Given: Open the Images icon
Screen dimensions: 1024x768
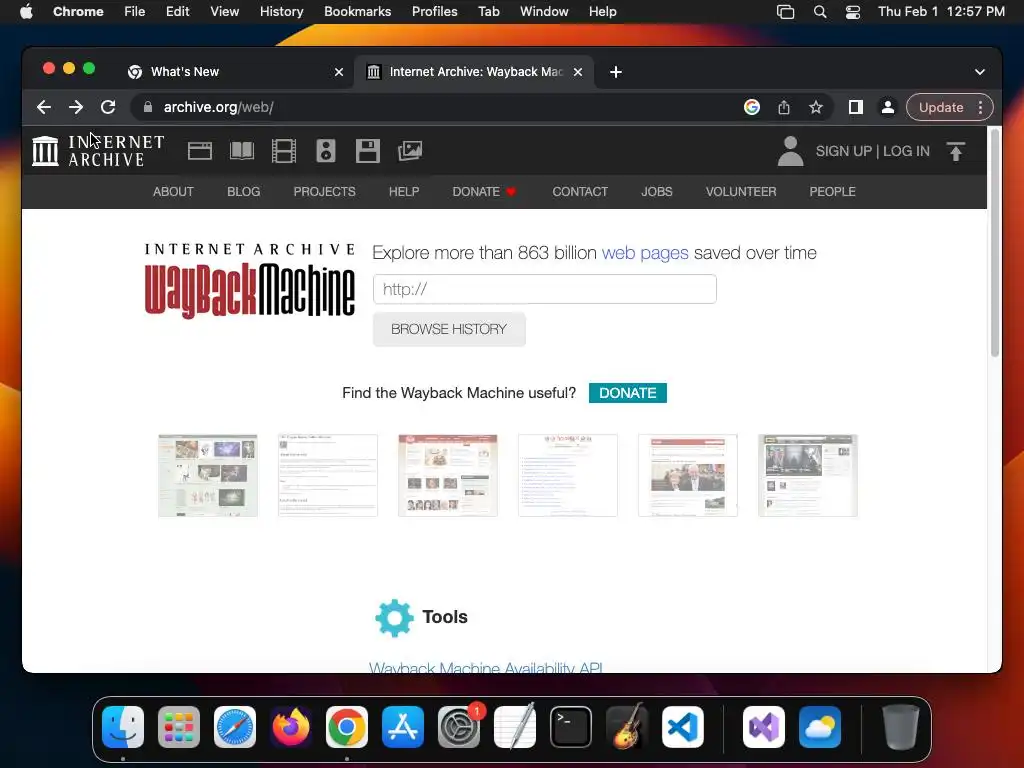Looking at the screenshot, I should 410,151.
